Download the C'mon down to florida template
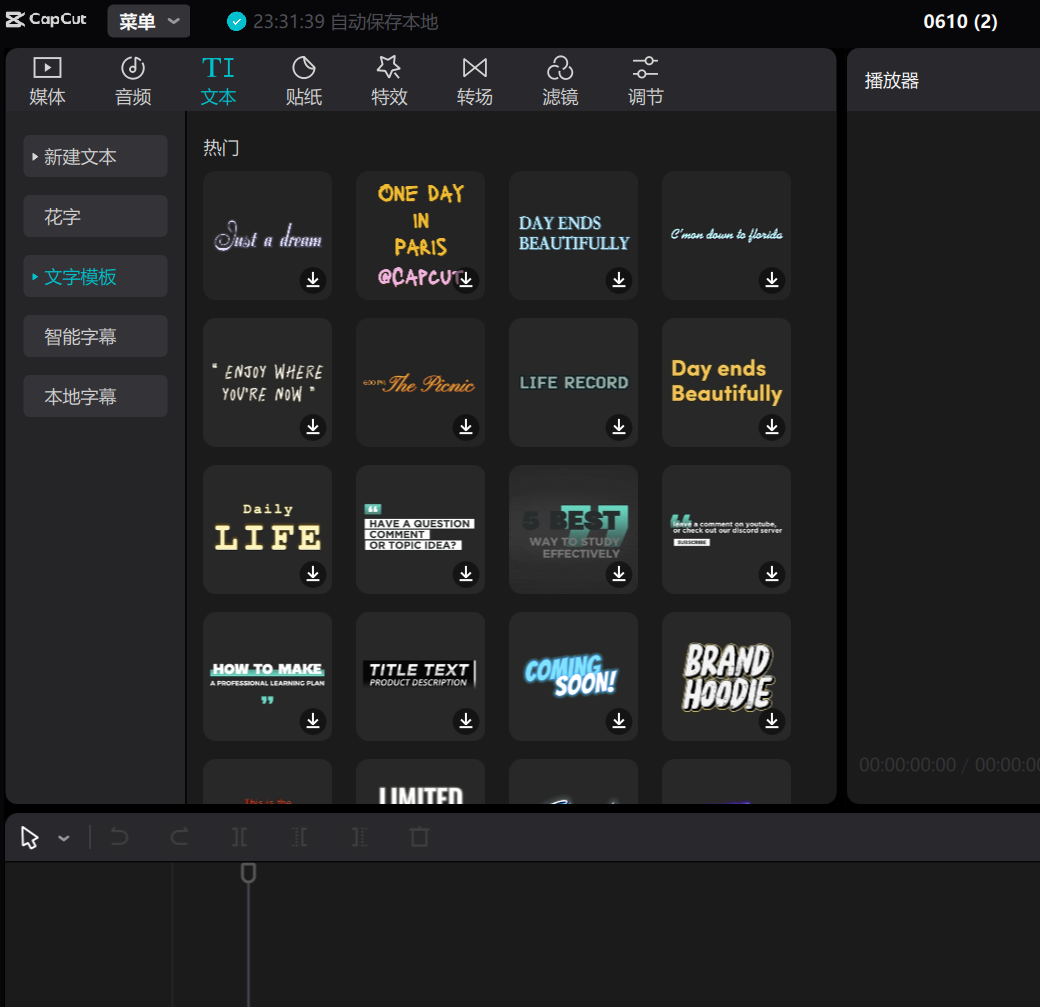 tap(772, 280)
